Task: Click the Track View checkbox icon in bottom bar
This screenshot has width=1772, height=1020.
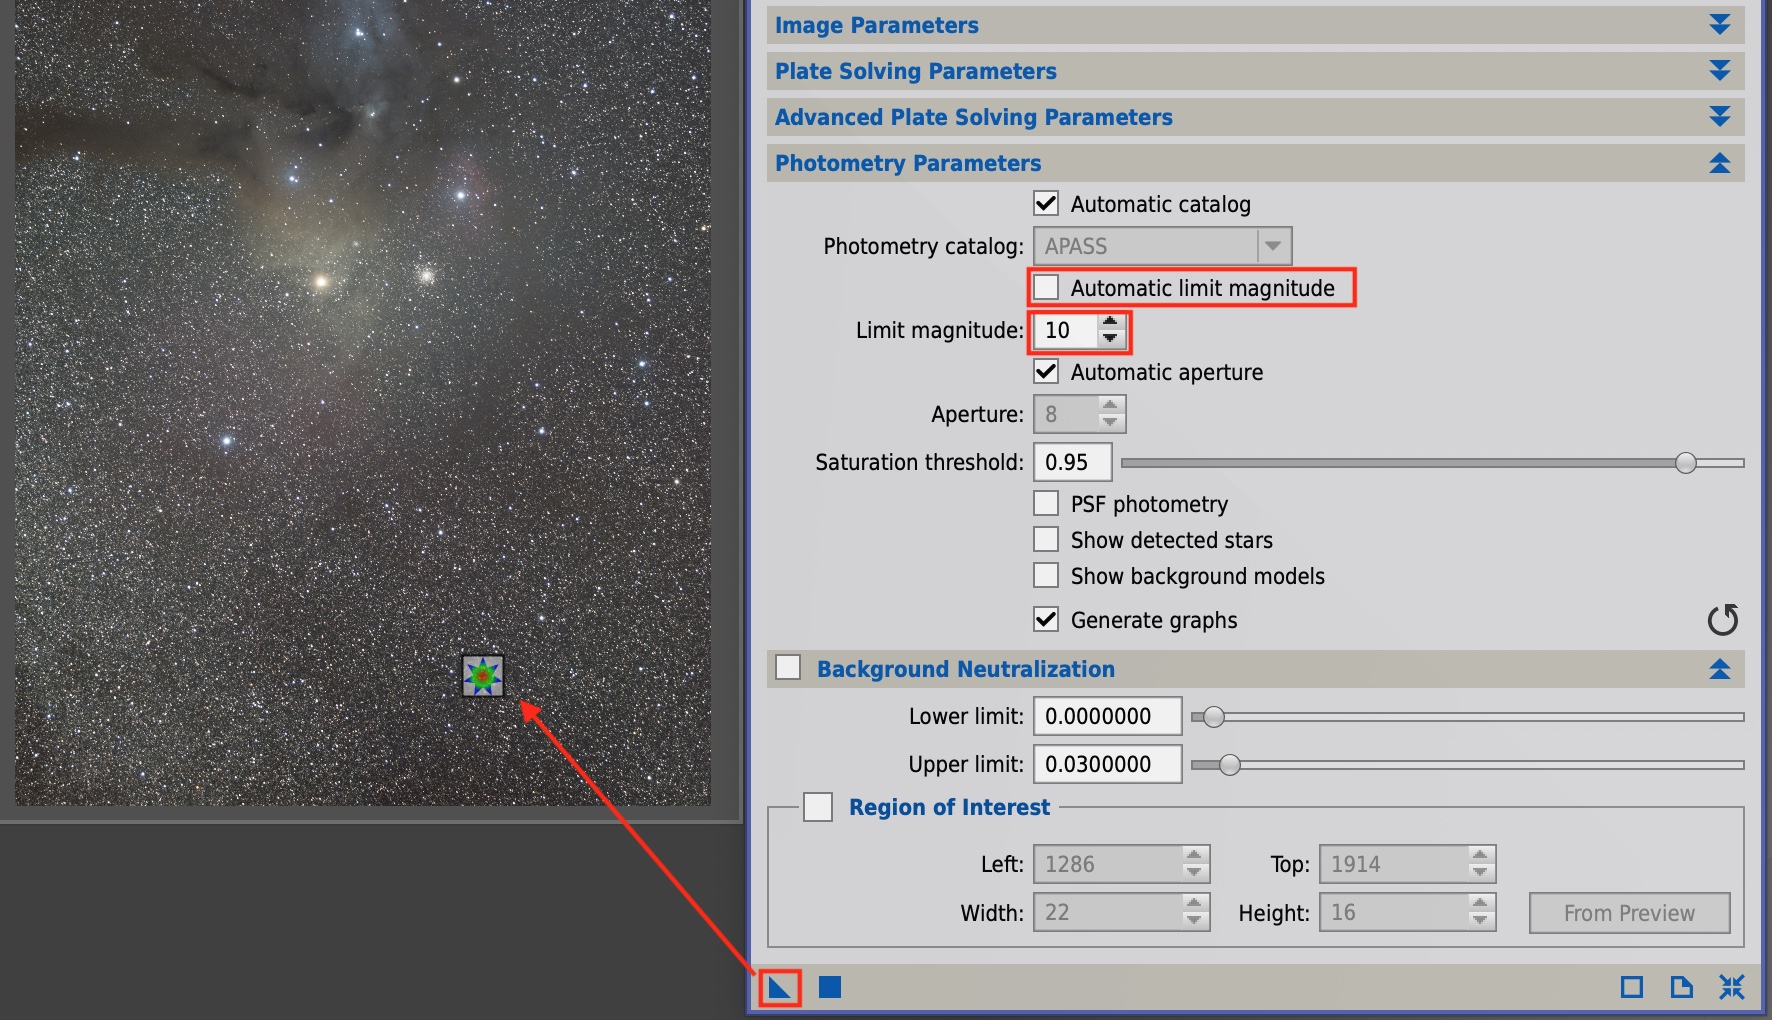Action: click(x=1631, y=988)
